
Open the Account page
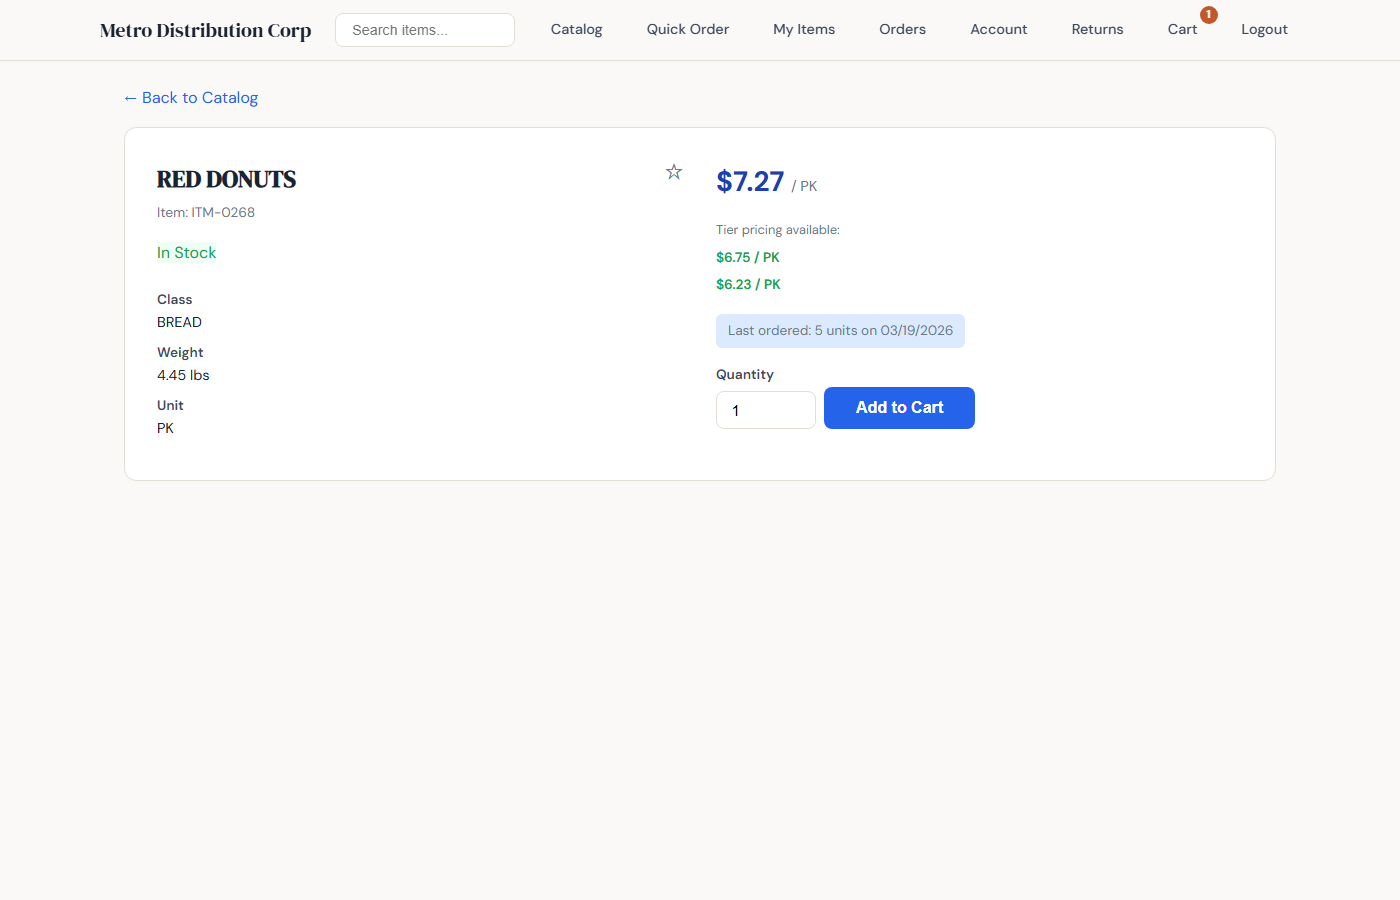pos(998,29)
